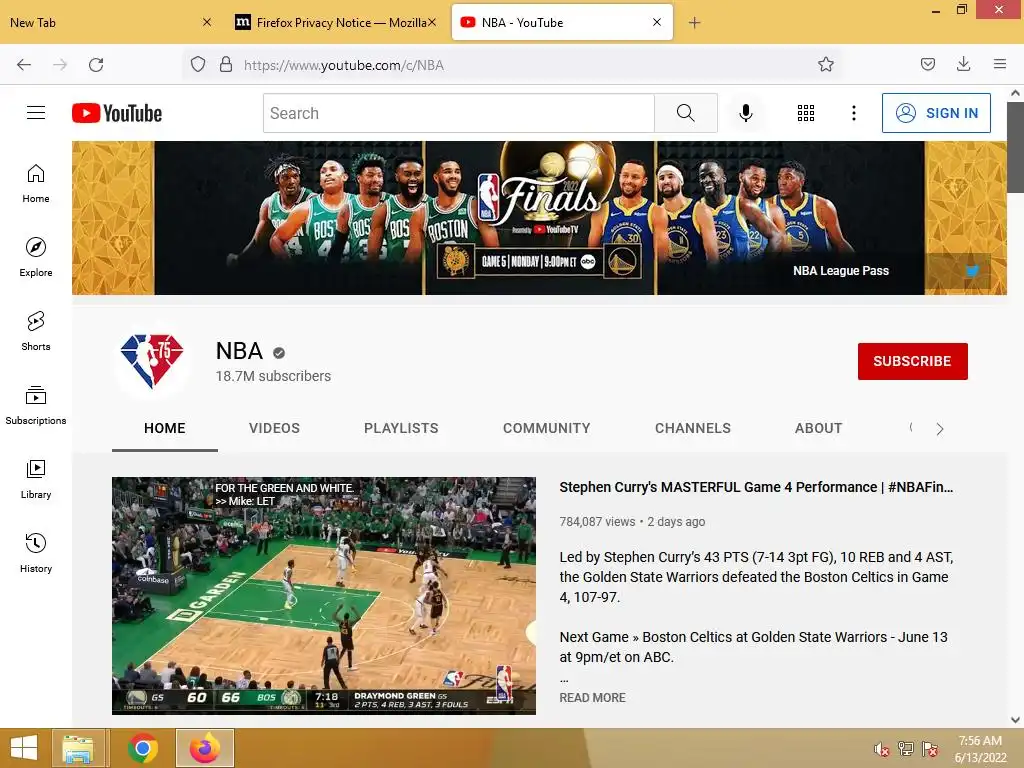
Task: Click the SIGN IN button
Action: [936, 113]
